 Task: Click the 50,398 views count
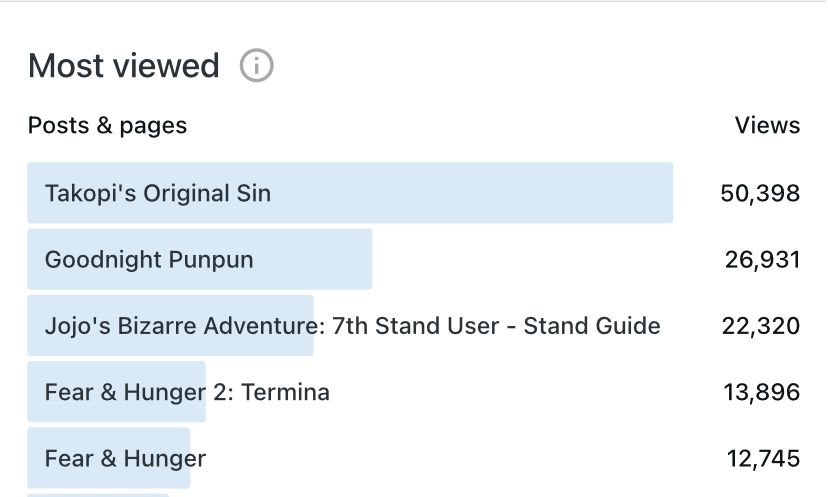click(x=760, y=193)
